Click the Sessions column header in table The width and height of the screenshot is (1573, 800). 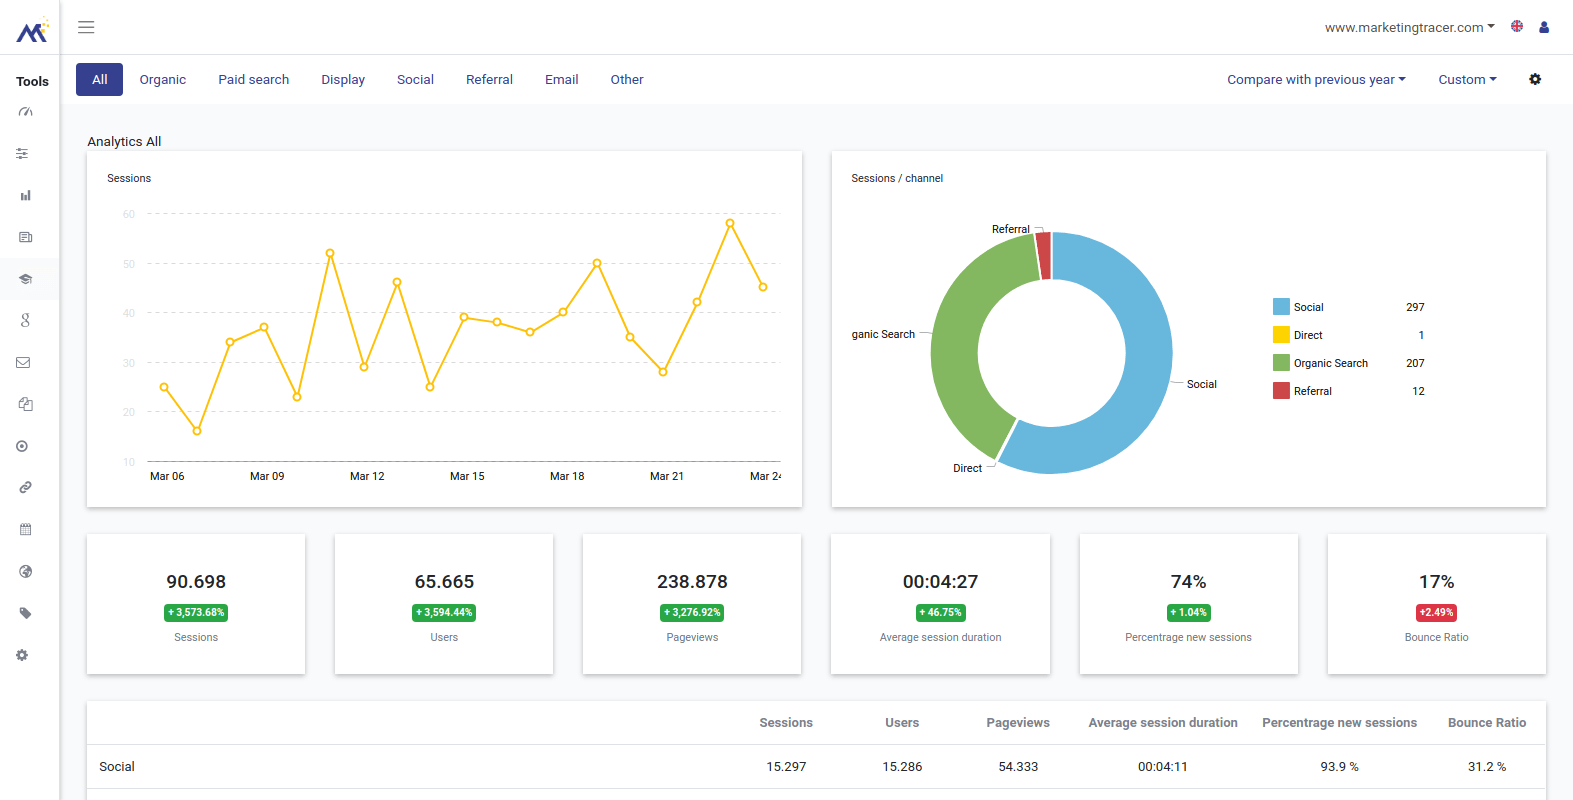(786, 723)
